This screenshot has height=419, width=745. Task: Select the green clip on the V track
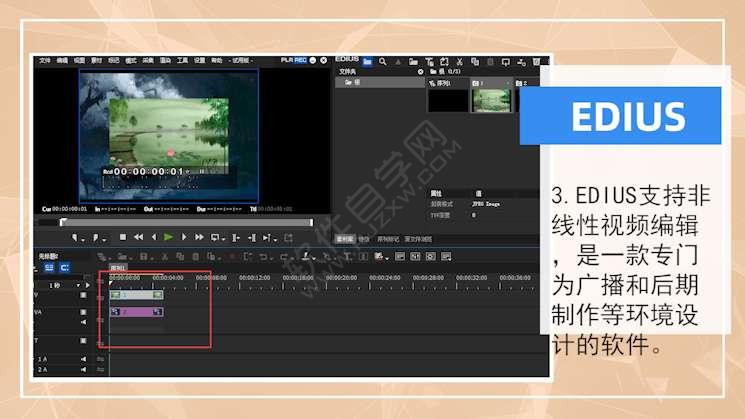(137, 295)
